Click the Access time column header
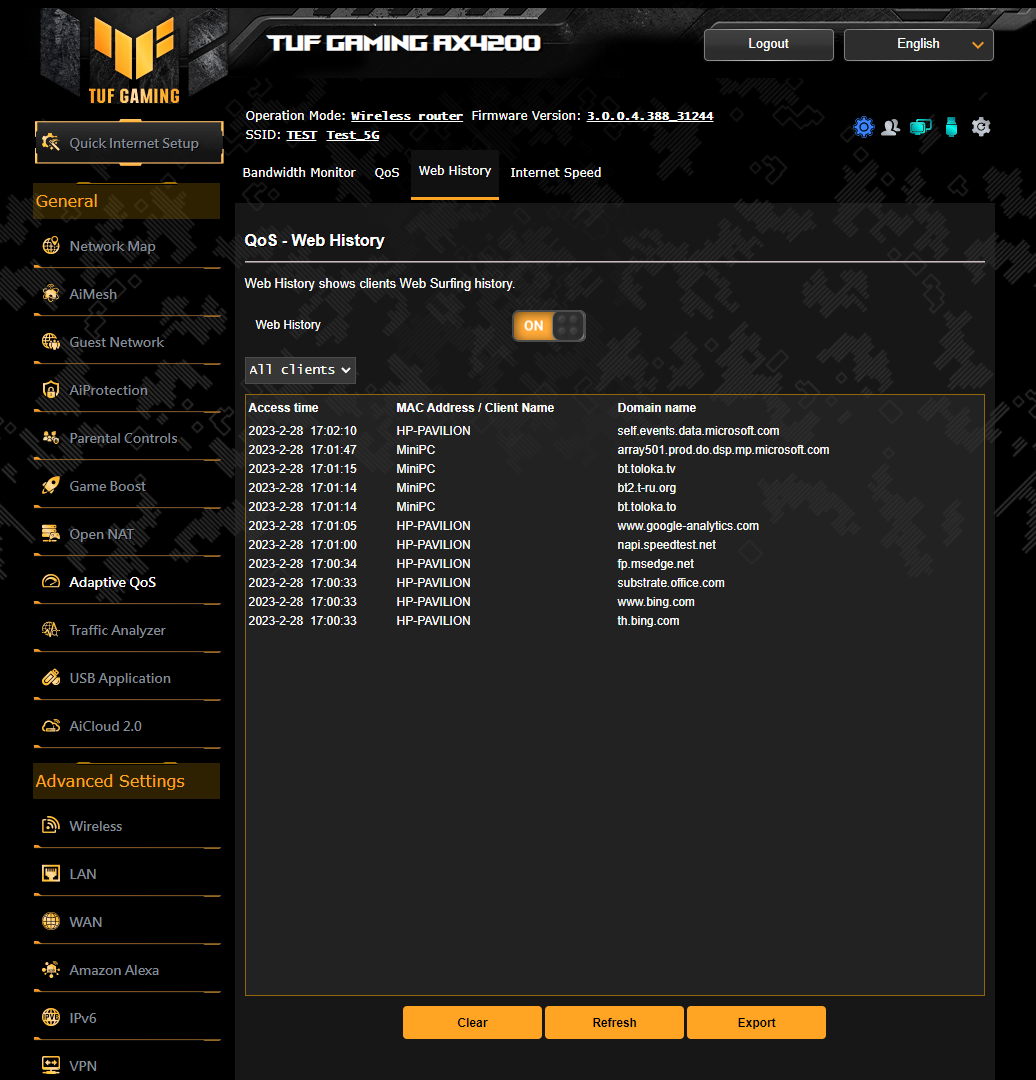Screen dimensions: 1036x1080 click(283, 408)
